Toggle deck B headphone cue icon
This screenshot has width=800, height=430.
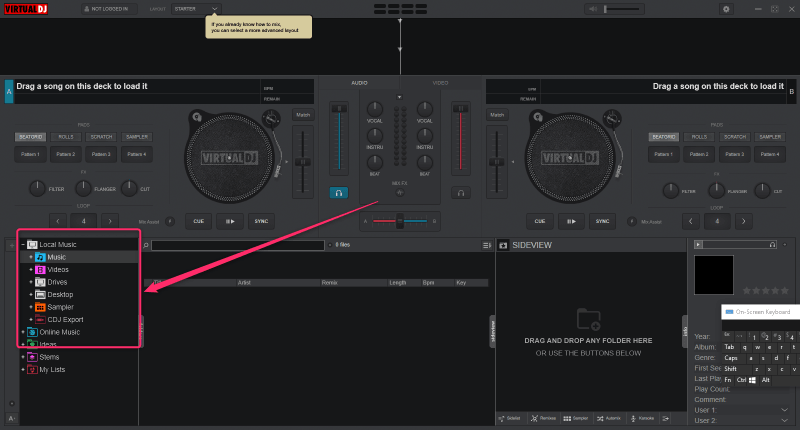pos(461,193)
